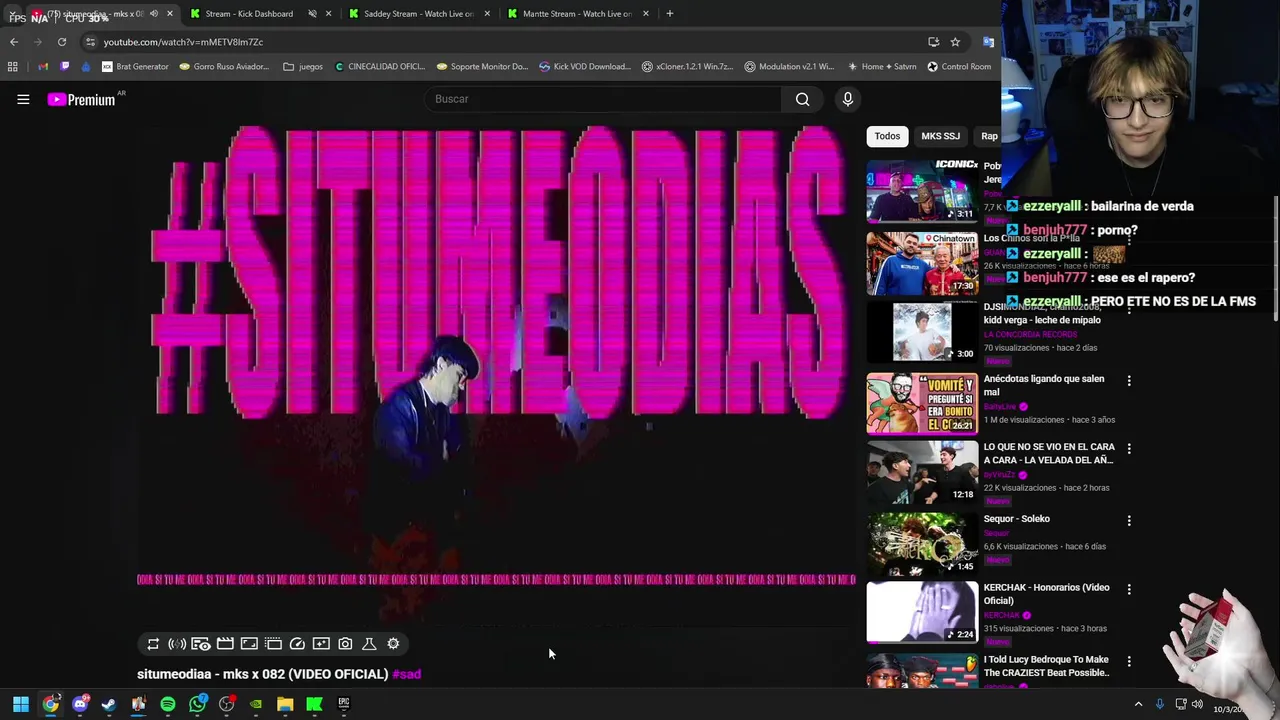Click the LA CONCORDIA RECORDS channel name
Image resolution: width=1280 pixels, height=720 pixels.
click(x=1032, y=334)
